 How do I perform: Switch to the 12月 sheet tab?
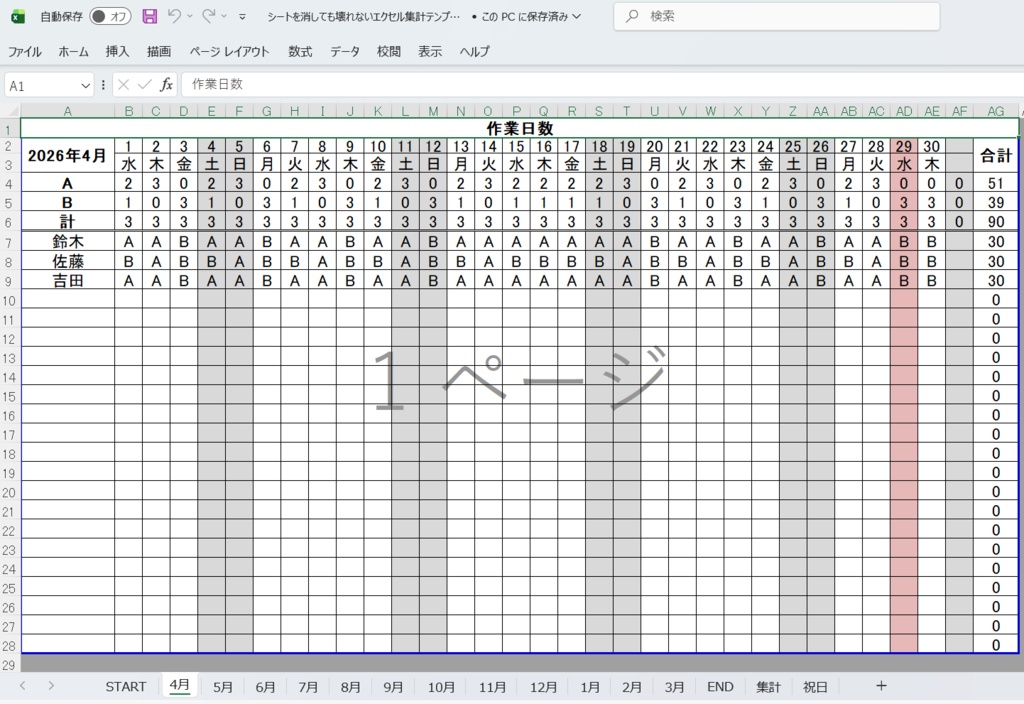click(x=543, y=687)
